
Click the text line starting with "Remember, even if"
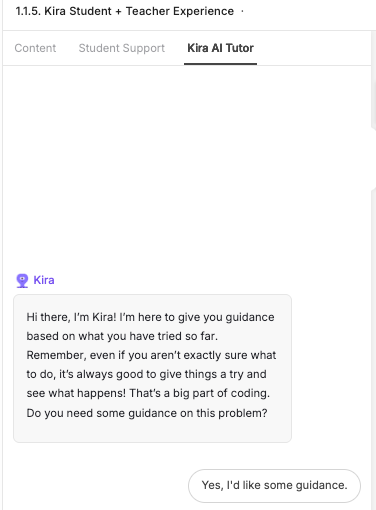151,355
